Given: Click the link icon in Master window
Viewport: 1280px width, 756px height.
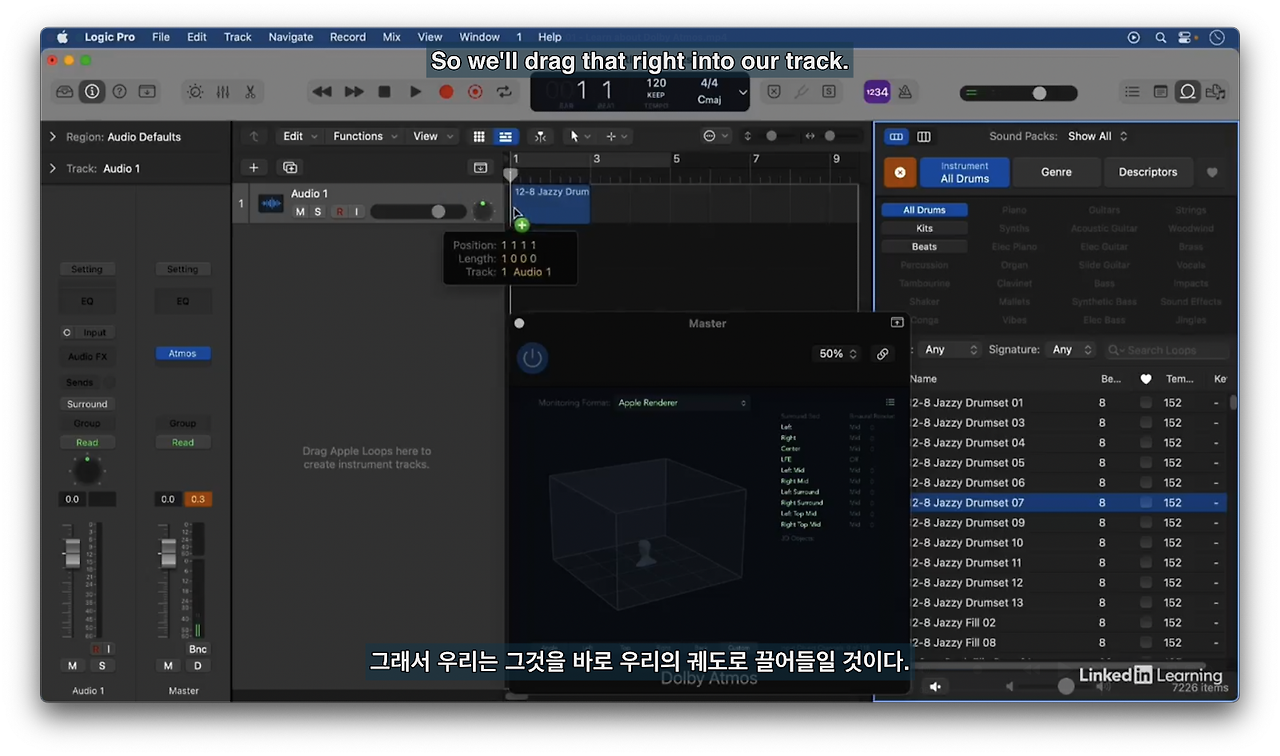Looking at the screenshot, I should pos(882,354).
